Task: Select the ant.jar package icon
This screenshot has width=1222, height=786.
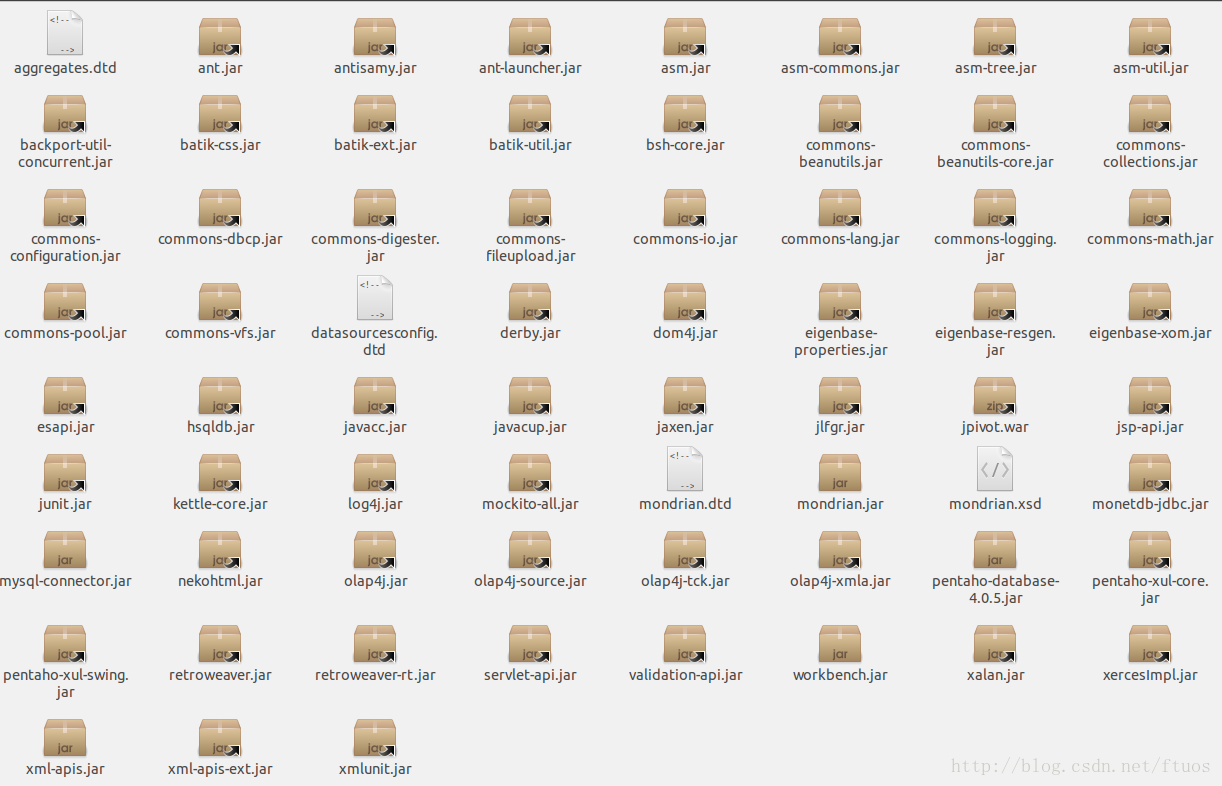Action: 220,37
